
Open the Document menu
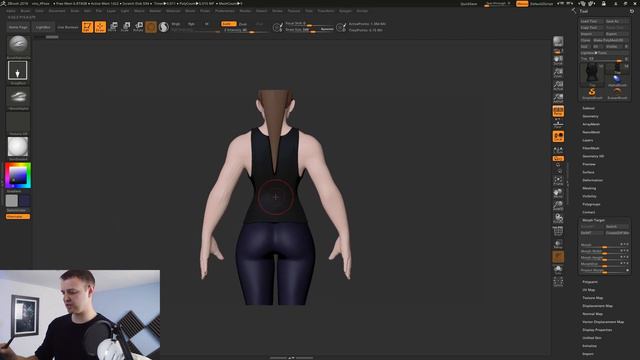coord(57,11)
